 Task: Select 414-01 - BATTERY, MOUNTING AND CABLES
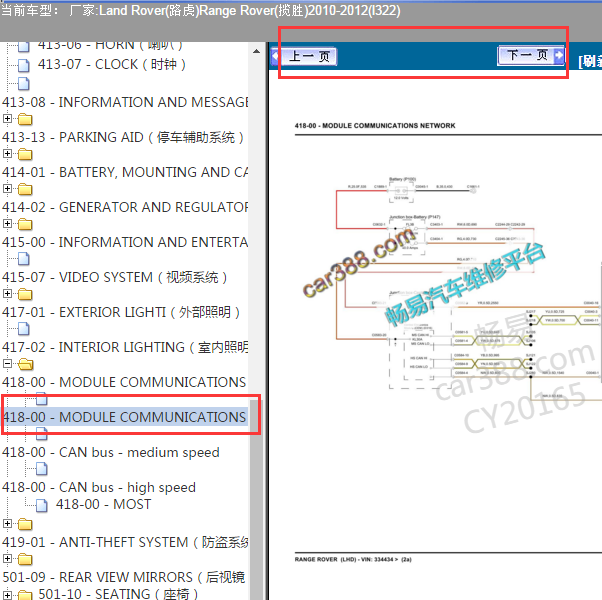tap(125, 172)
